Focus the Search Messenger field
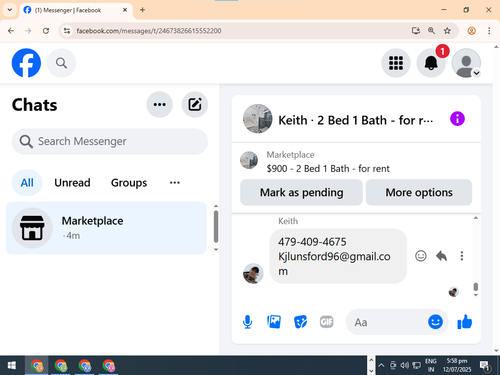The height and width of the screenshot is (375, 500). click(110, 141)
